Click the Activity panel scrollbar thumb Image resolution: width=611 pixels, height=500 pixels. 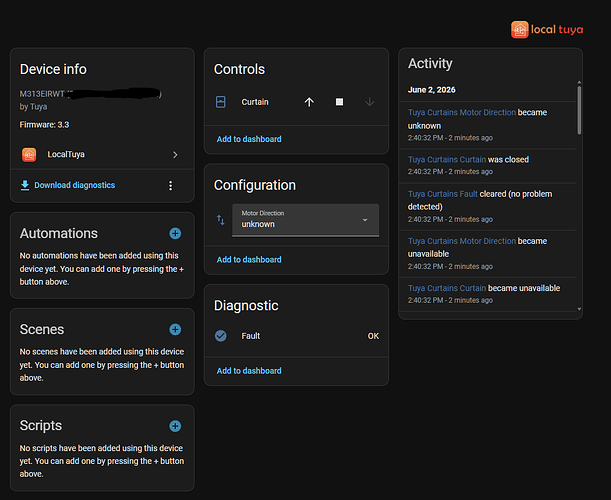[x=579, y=110]
